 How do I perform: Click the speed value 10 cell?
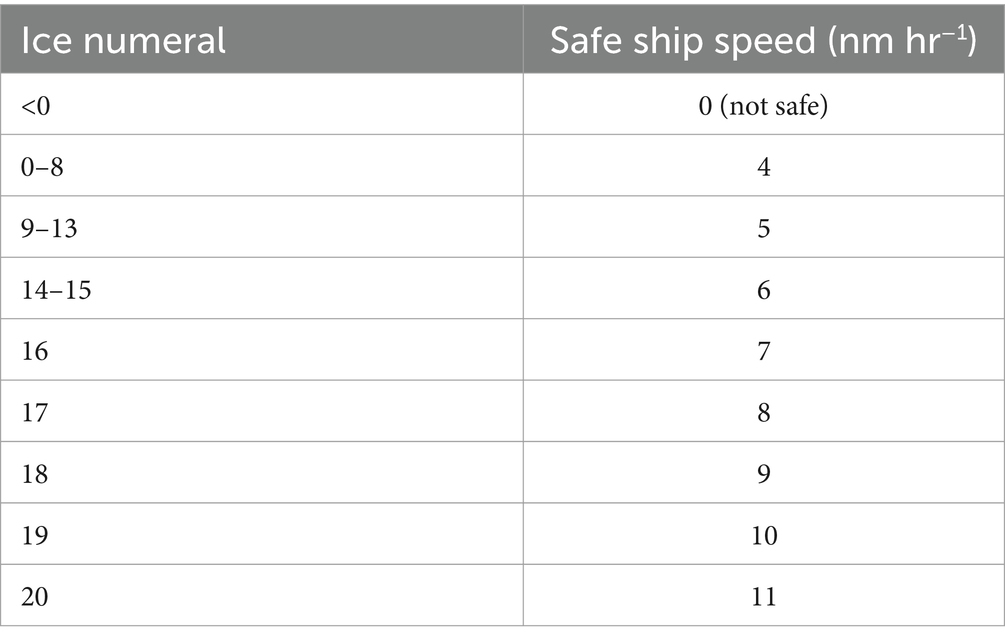764,534
